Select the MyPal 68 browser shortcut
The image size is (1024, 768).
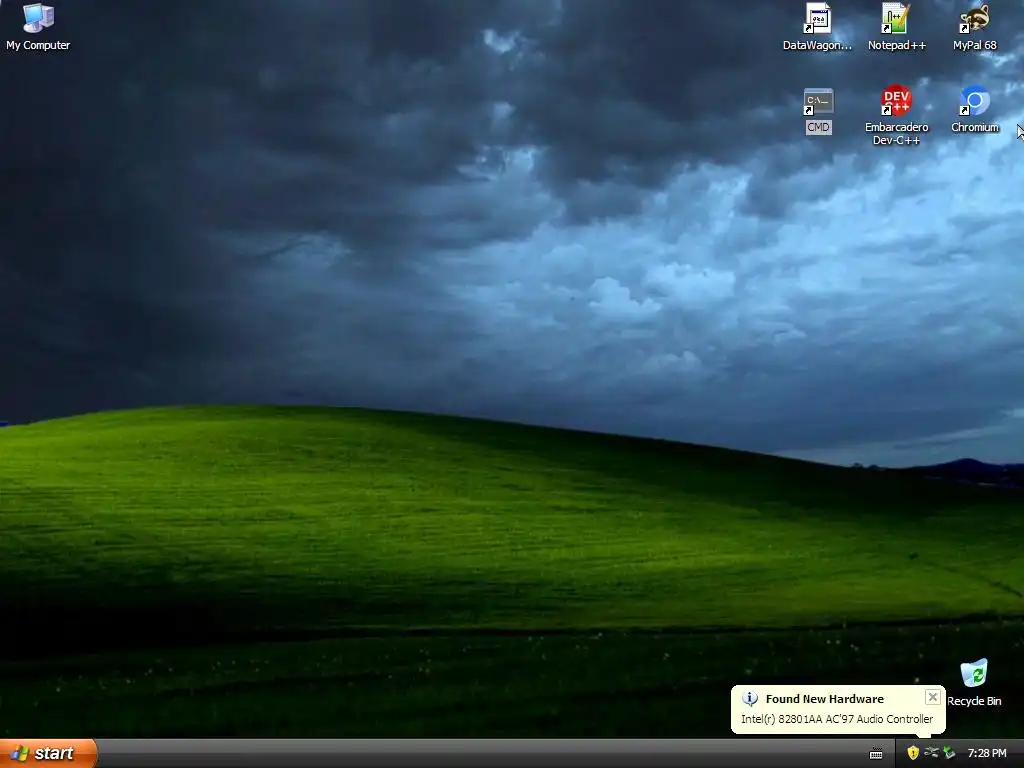tap(974, 27)
